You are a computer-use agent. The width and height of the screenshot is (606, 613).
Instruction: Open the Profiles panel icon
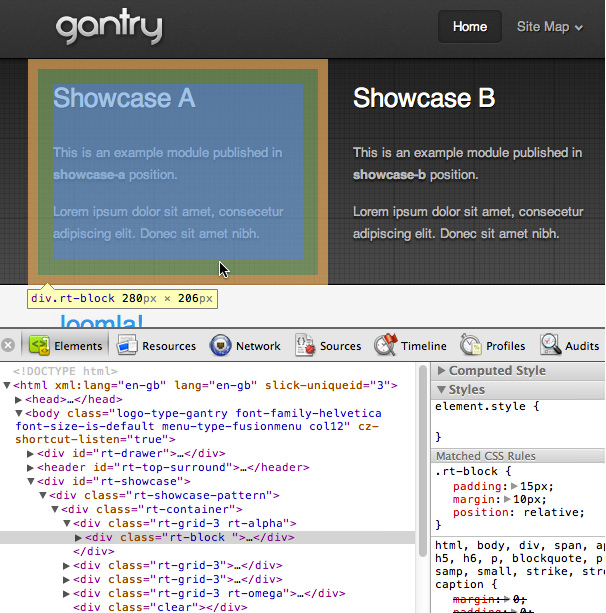[x=472, y=346]
